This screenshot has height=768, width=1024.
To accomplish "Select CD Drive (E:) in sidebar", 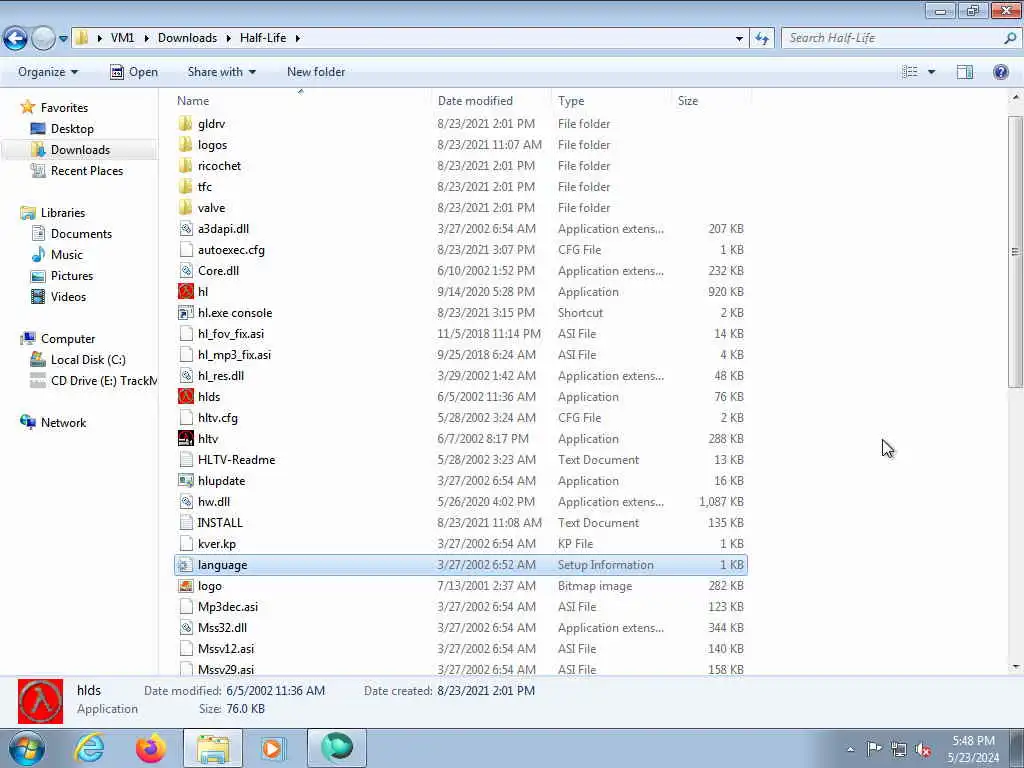I will (103, 381).
